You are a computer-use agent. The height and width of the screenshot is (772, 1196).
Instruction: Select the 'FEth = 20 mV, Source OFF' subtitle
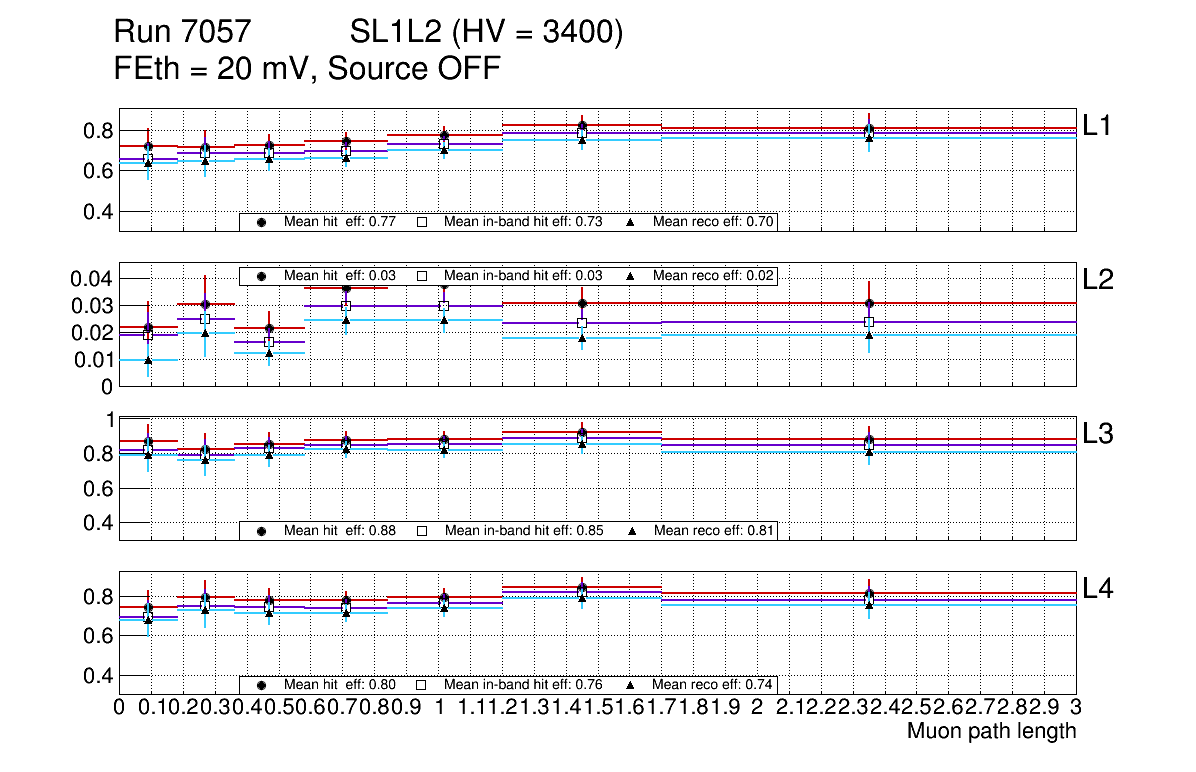coord(307,69)
